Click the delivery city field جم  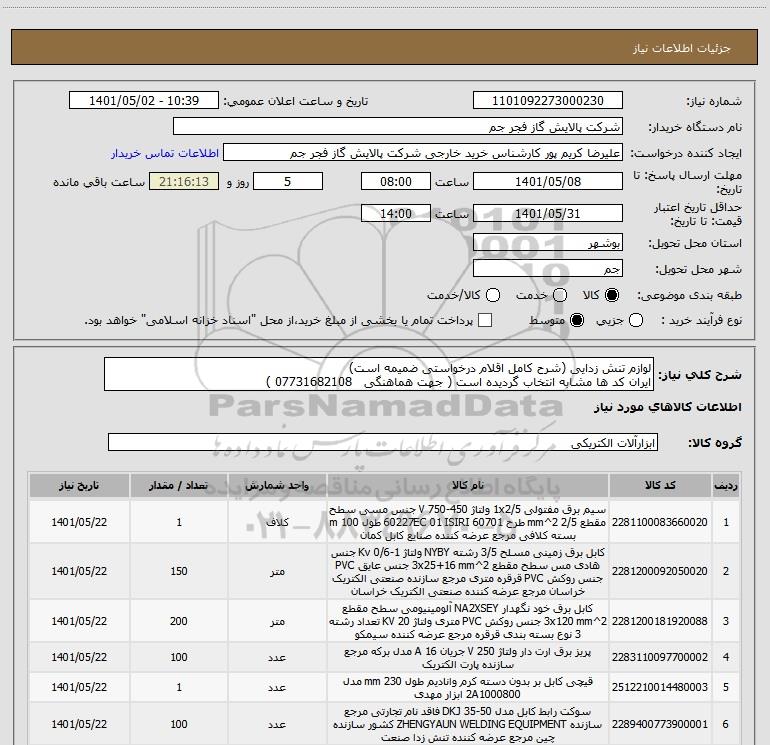[548, 268]
